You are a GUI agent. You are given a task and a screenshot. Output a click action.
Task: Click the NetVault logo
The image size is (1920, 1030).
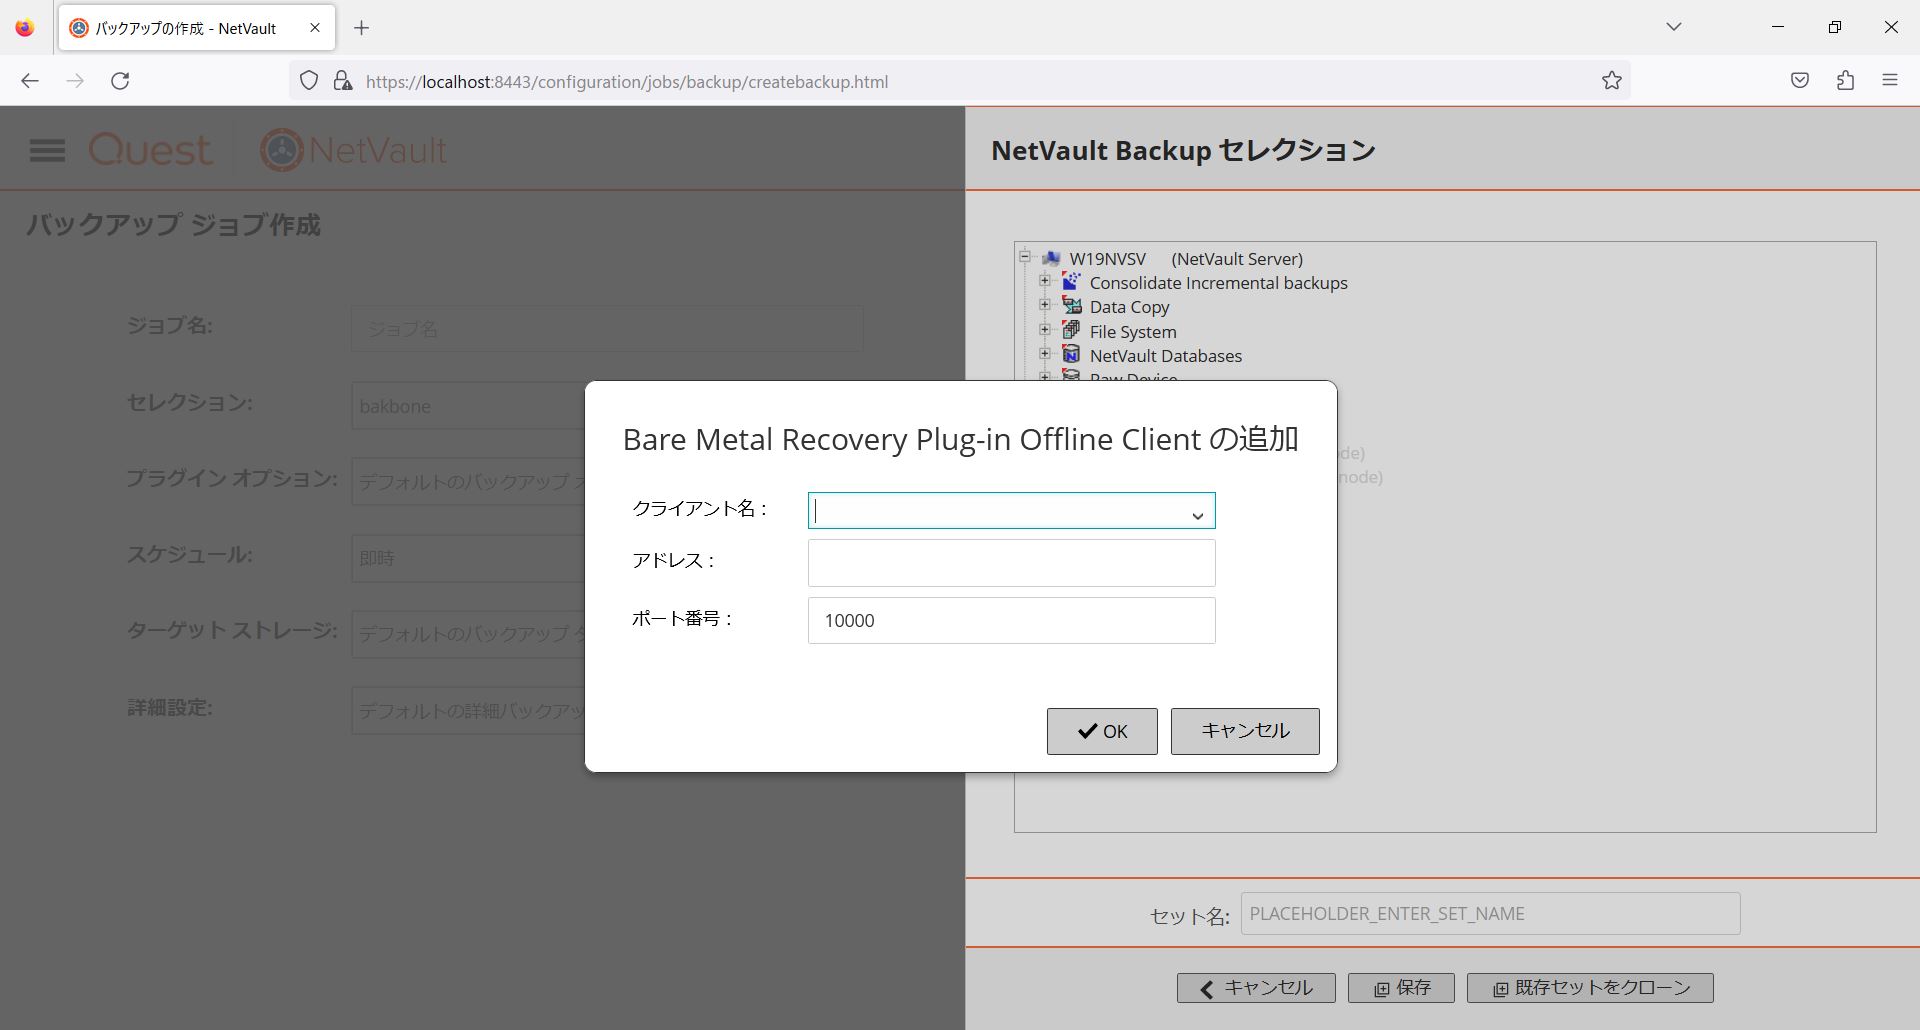pos(353,150)
